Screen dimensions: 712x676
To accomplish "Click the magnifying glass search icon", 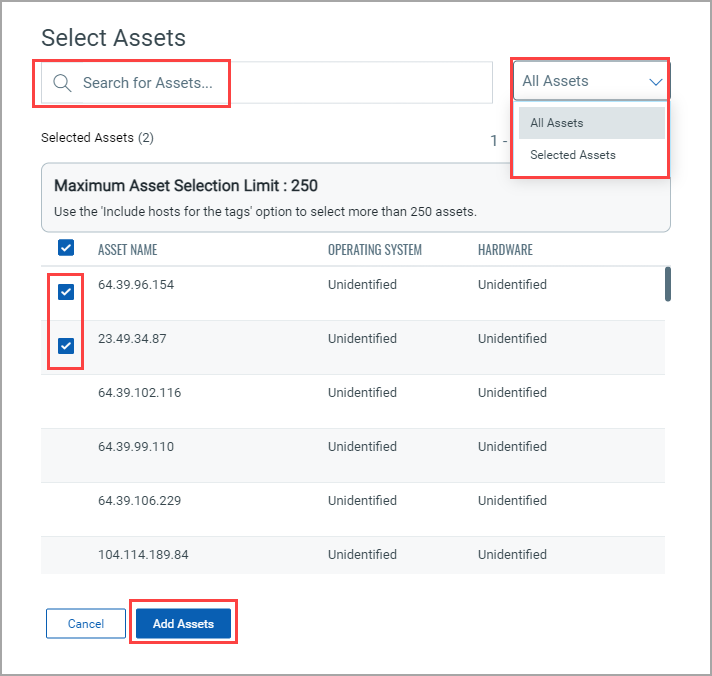I will point(62,83).
